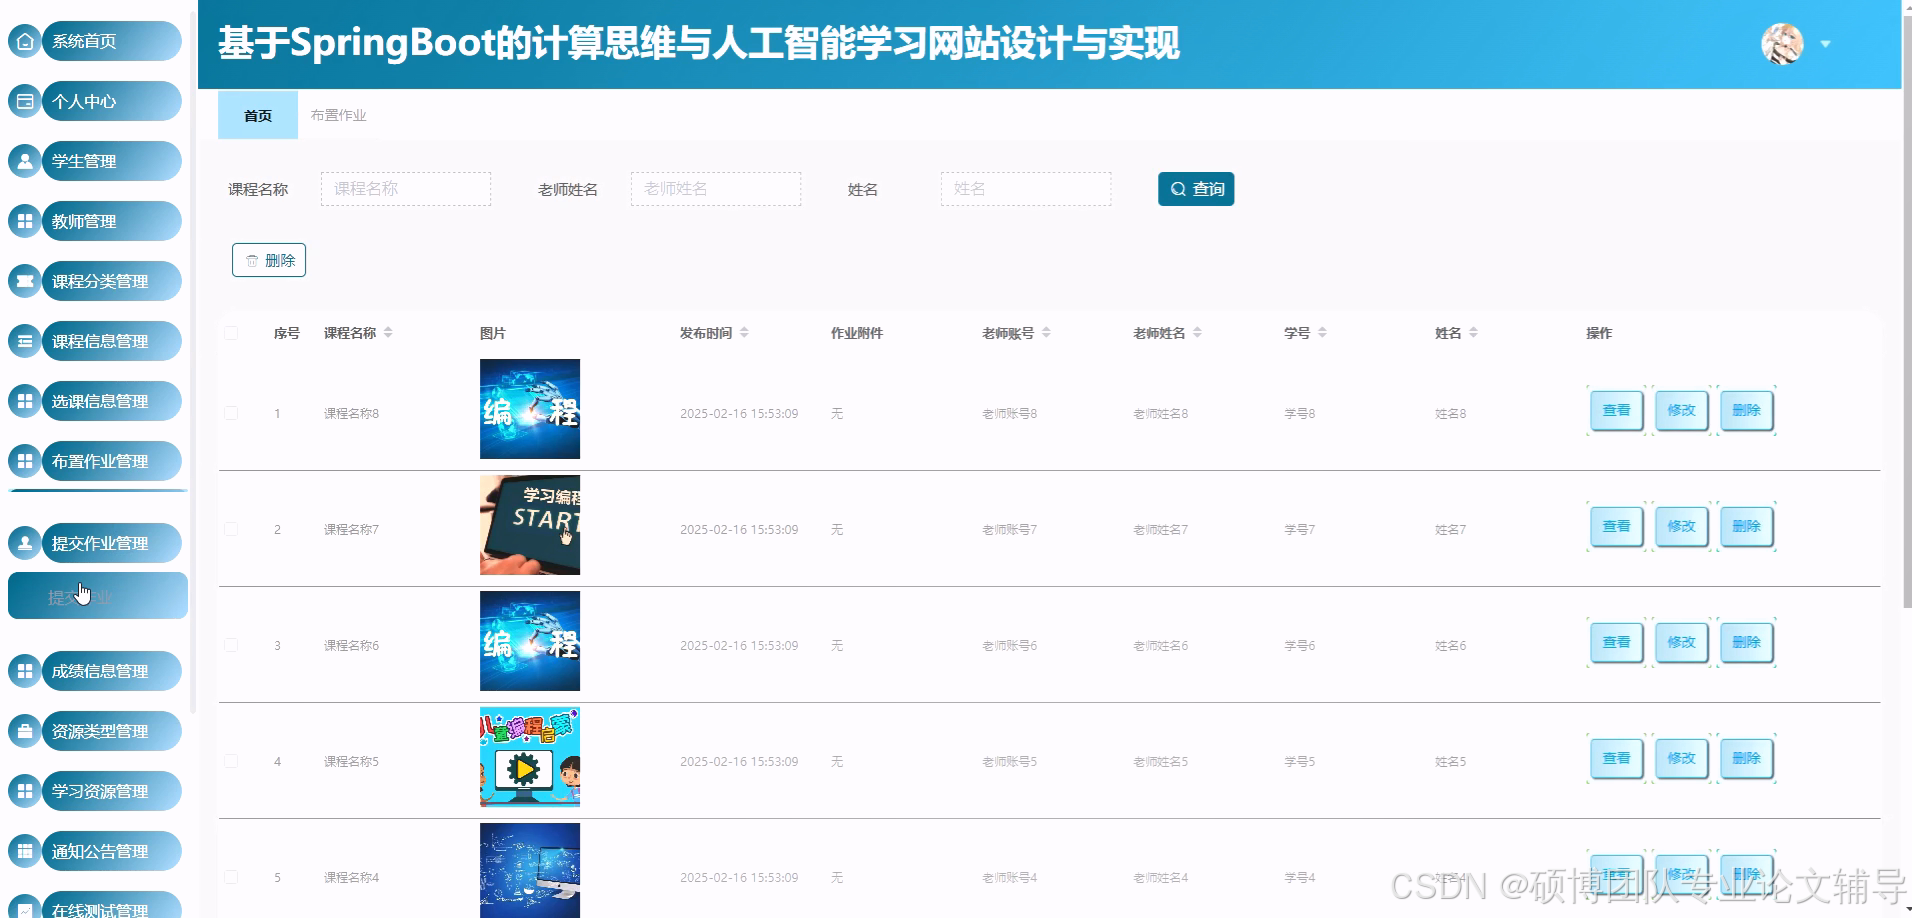This screenshot has height=918, width=1912.
Task: Focus the 姓名 search field
Action: [x=1026, y=189]
